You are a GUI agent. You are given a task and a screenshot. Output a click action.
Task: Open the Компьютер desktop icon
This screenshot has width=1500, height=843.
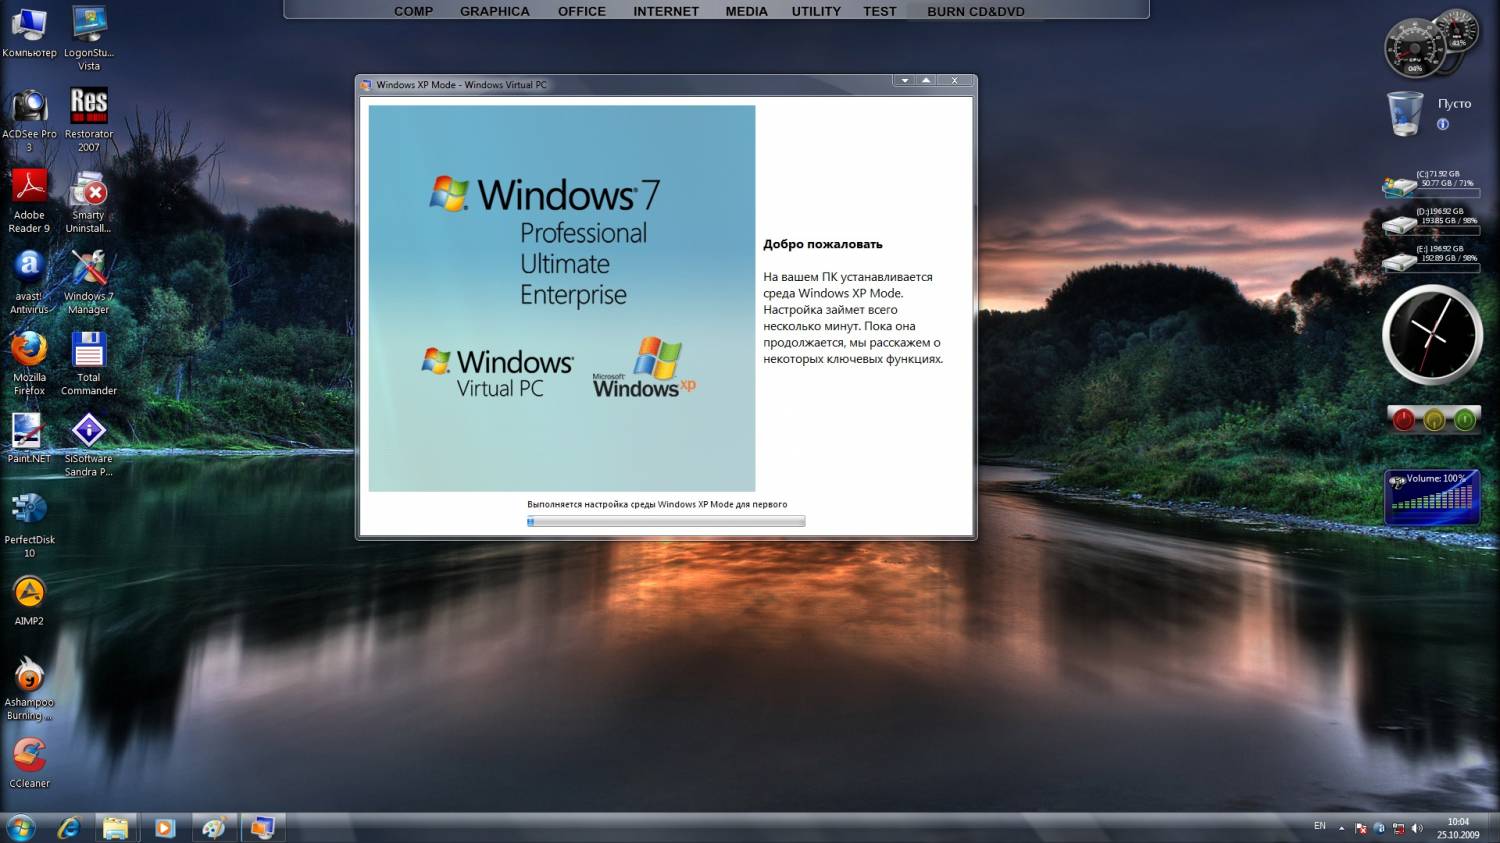[x=29, y=30]
